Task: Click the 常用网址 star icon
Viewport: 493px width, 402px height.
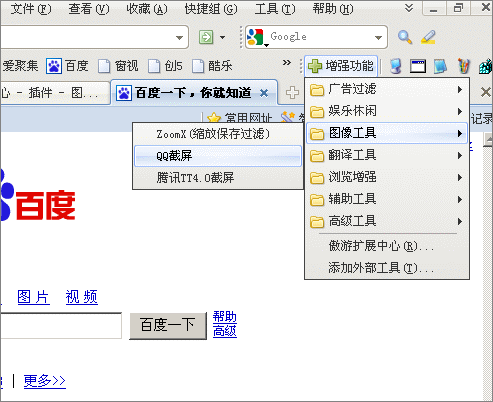Action: click(x=214, y=118)
